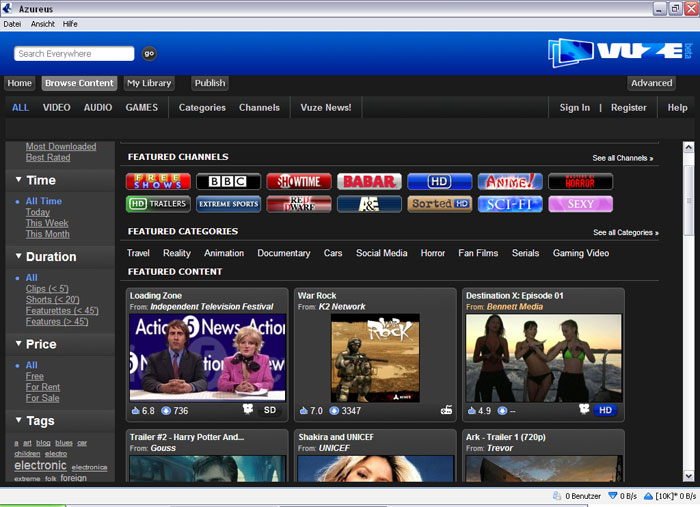Viewport: 700px width, 507px height.
Task: Open the Showtime channel badge
Action: 298,181
